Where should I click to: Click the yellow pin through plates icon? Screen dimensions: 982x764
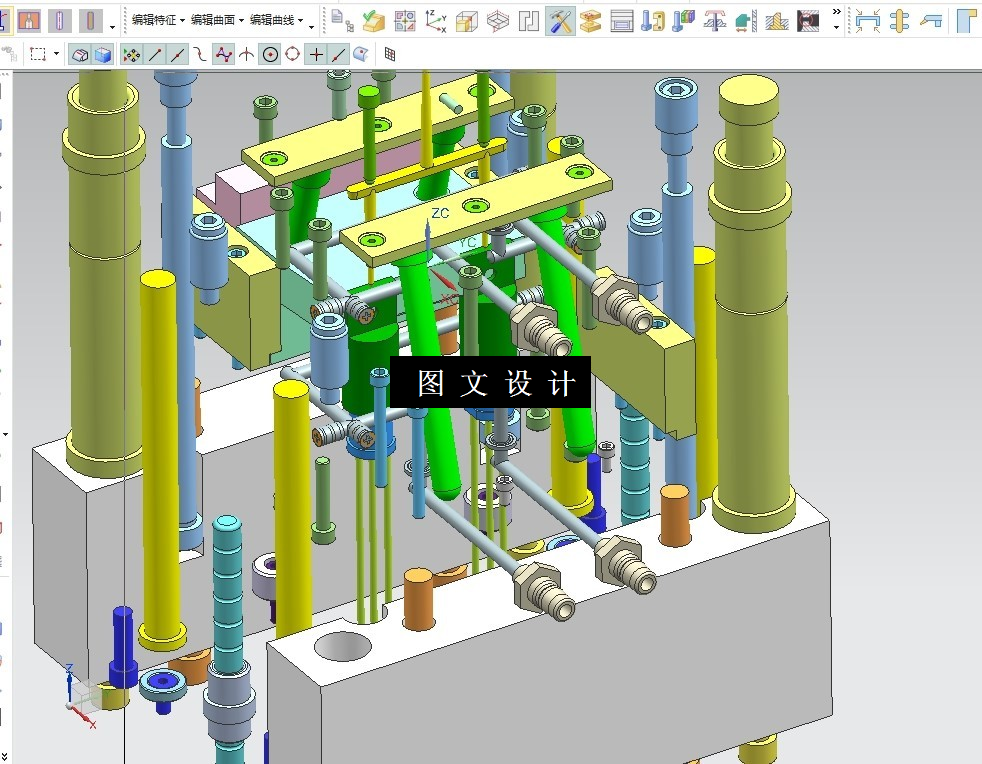[899, 21]
